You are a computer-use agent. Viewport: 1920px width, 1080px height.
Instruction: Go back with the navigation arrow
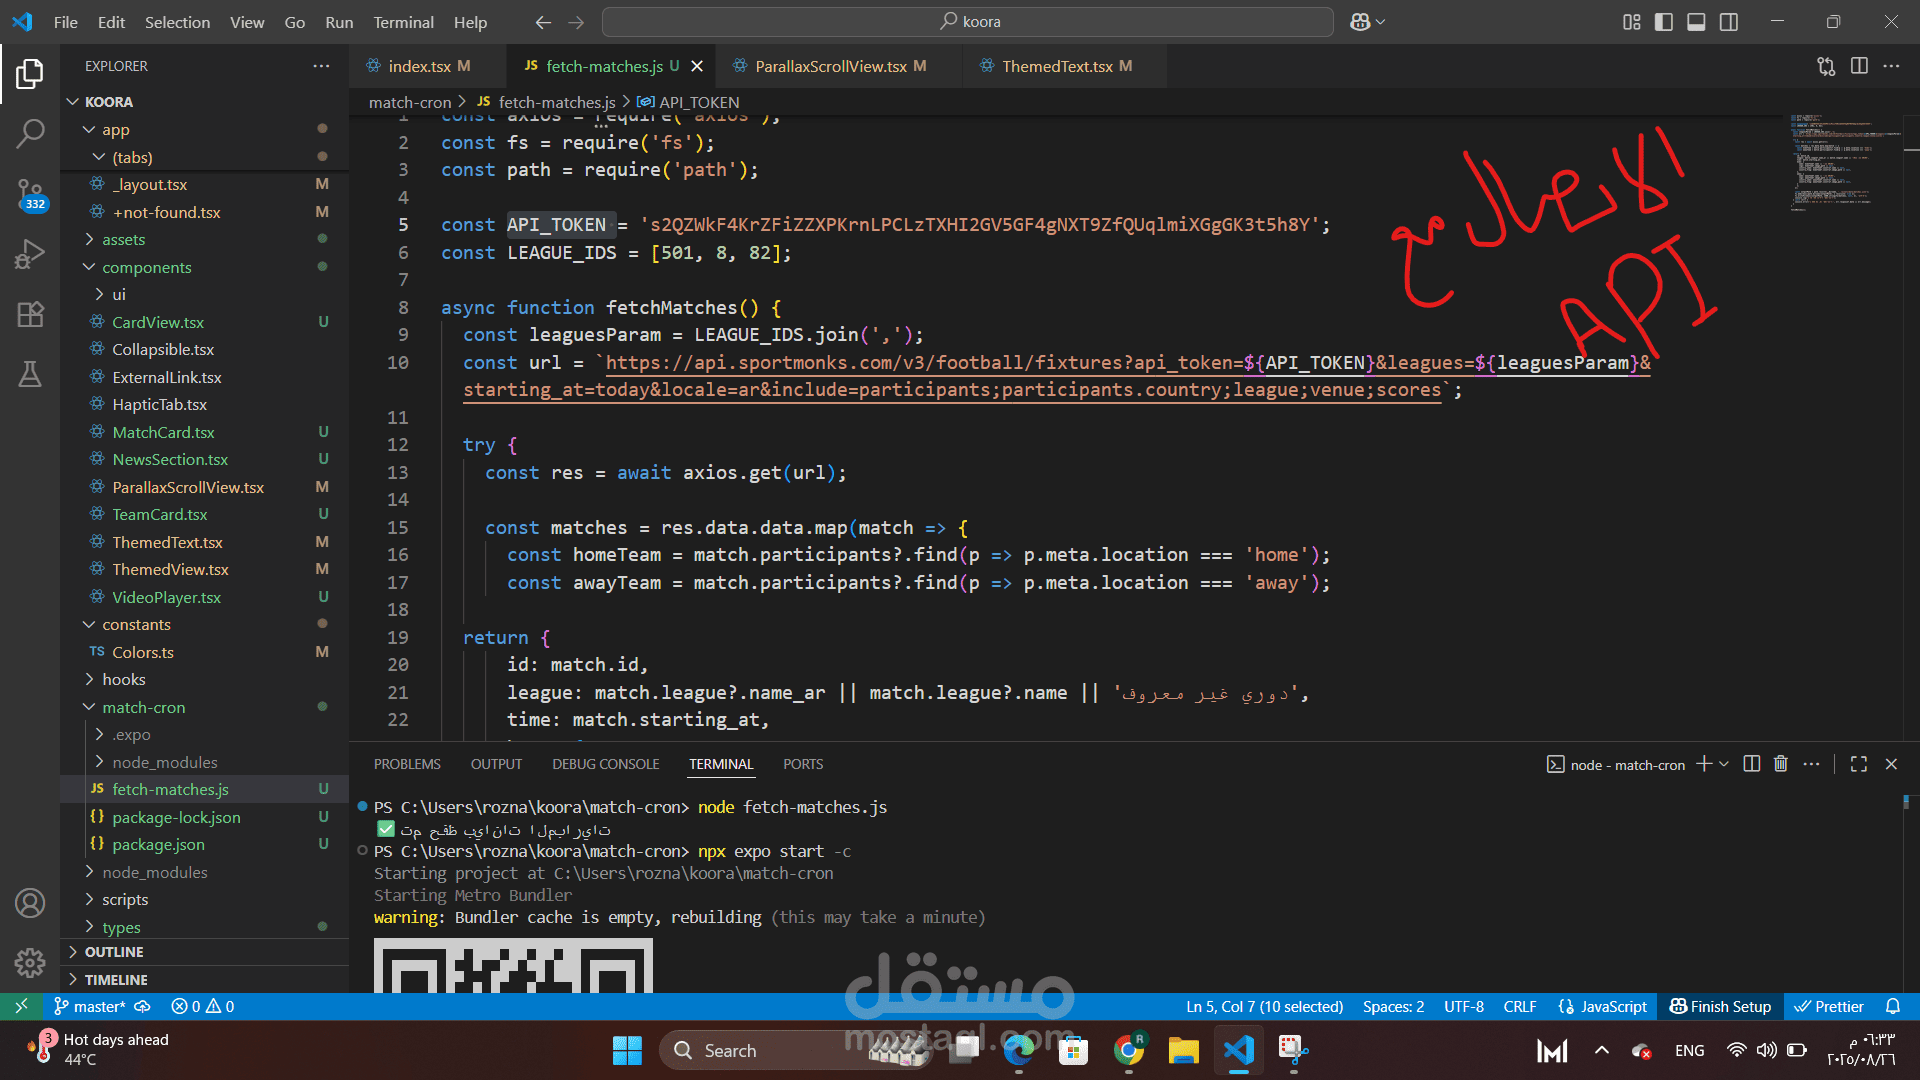(x=543, y=22)
